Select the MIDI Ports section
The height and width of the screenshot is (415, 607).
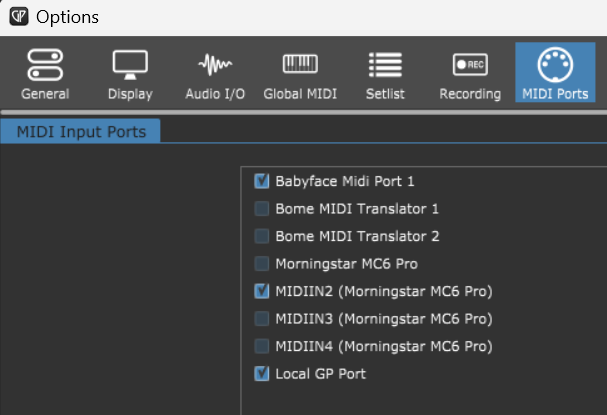coord(555,75)
